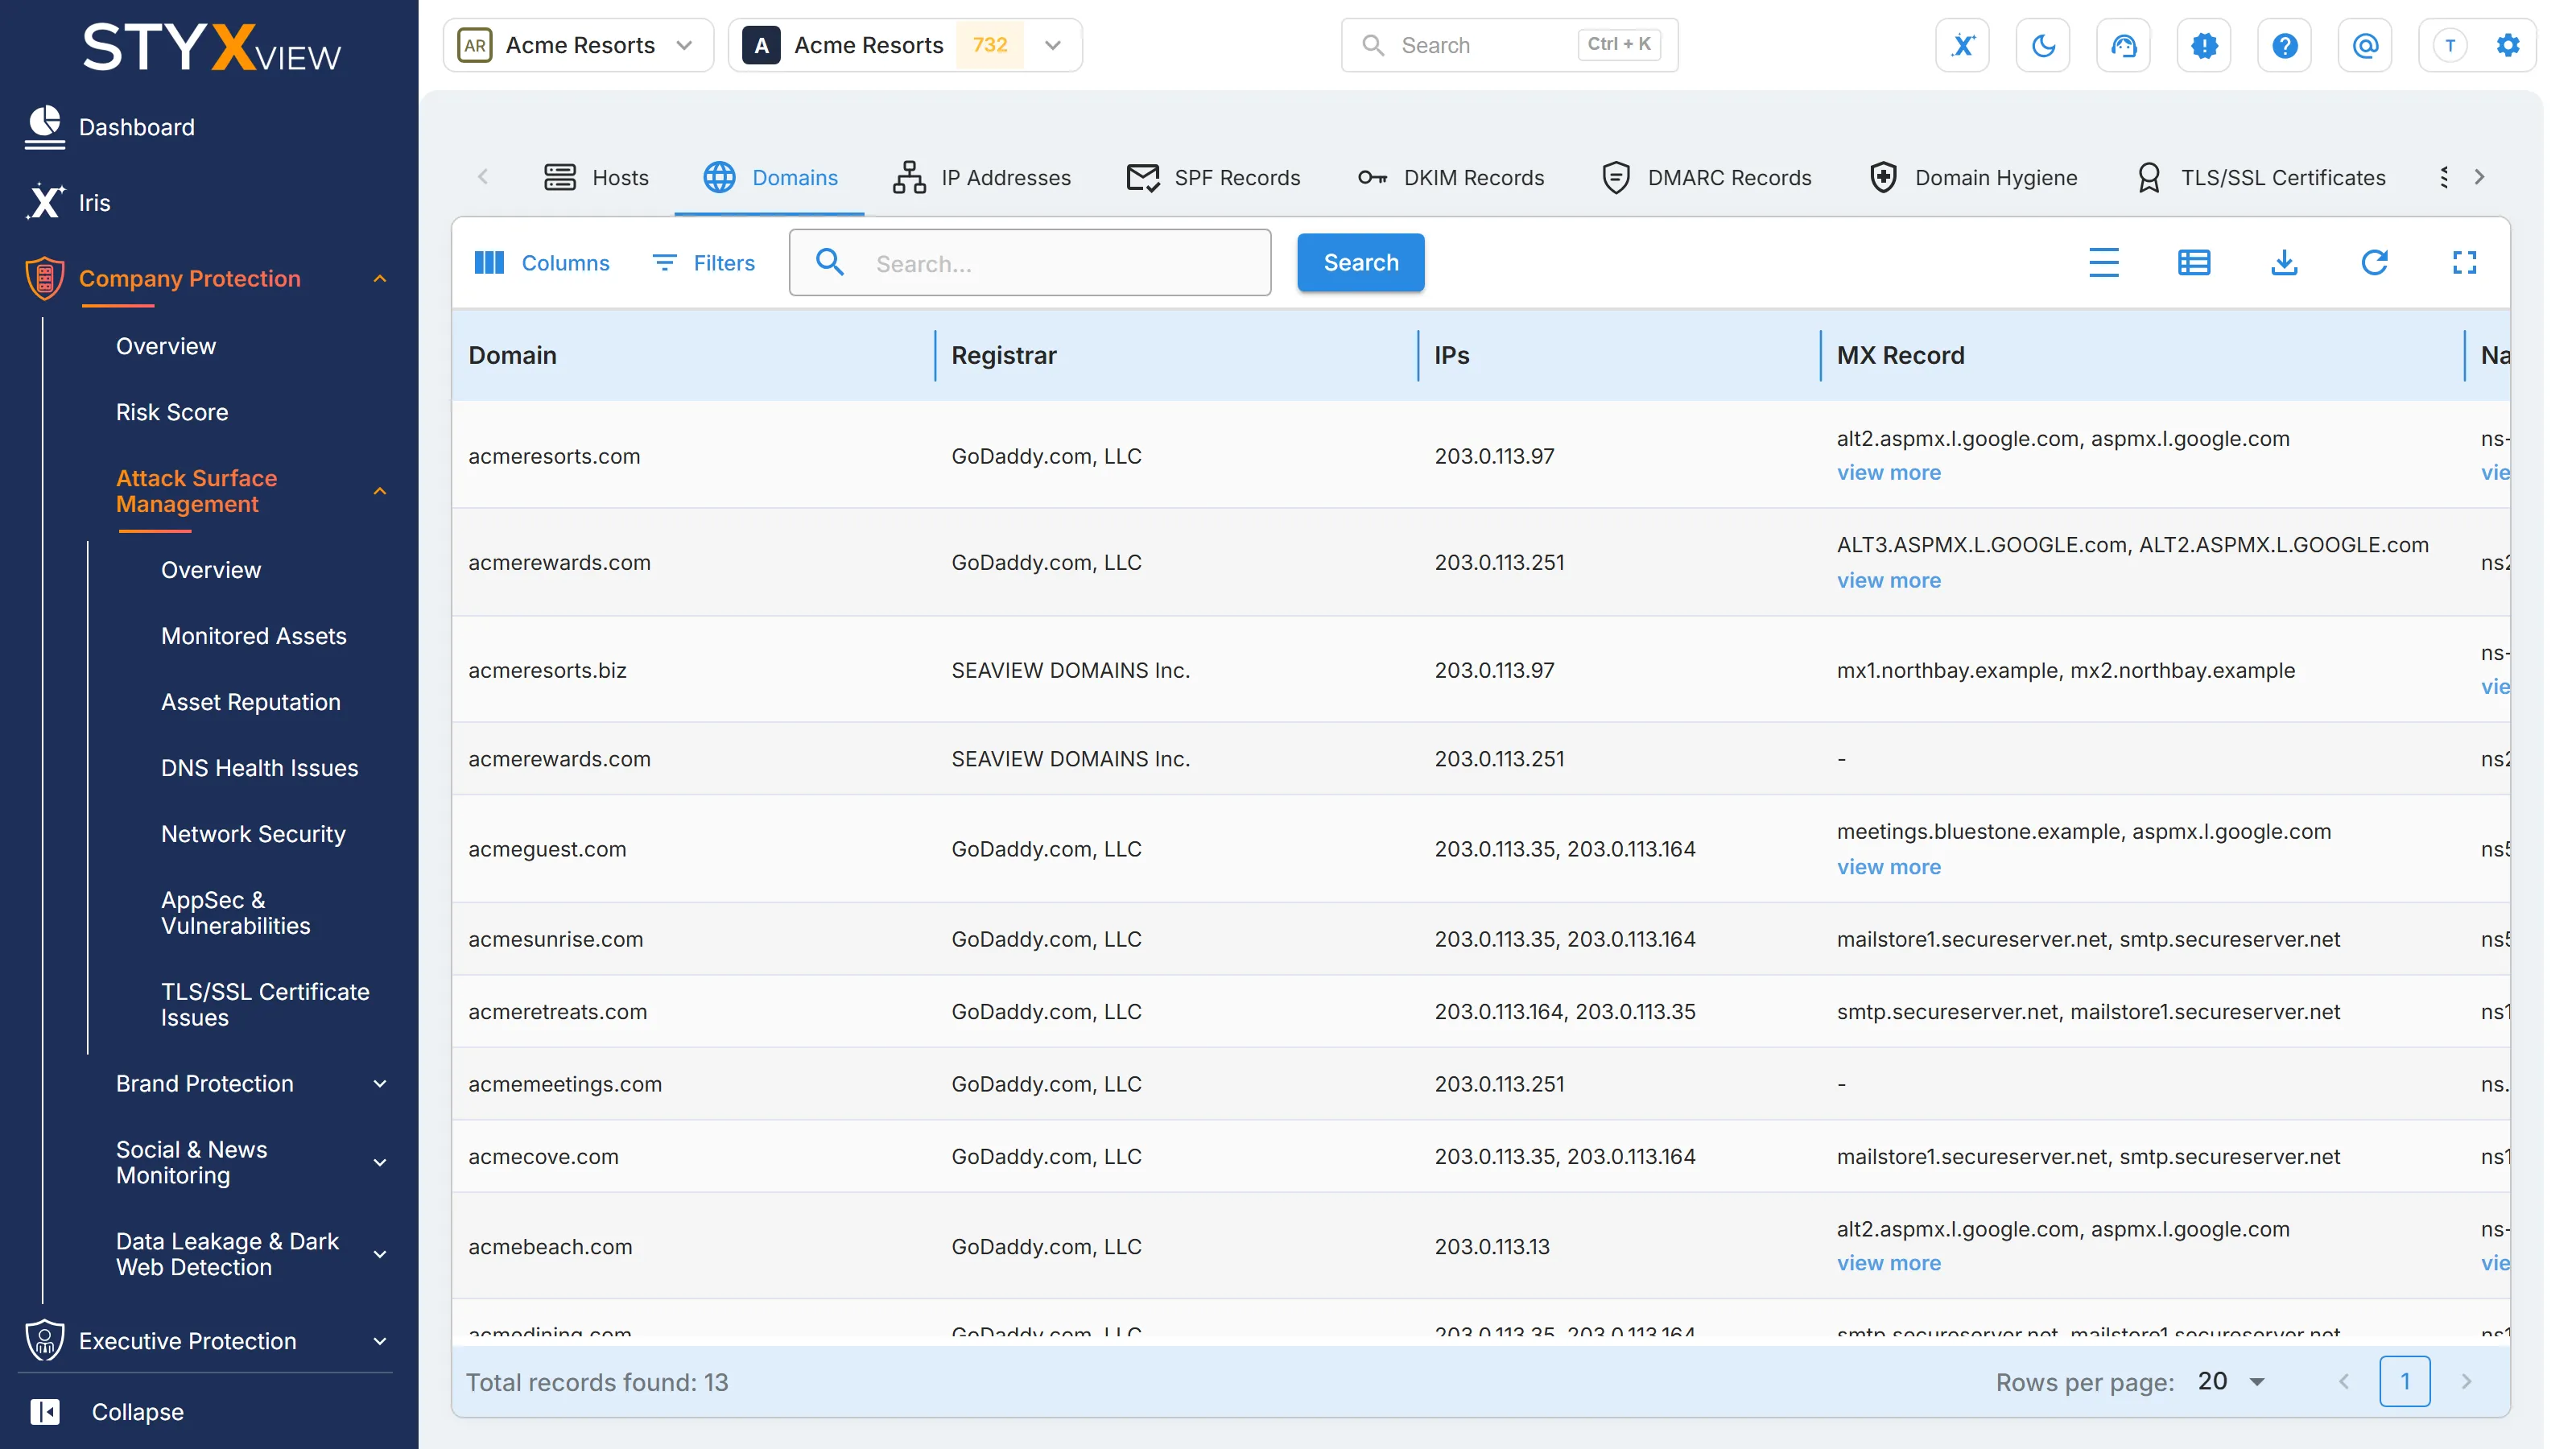Switch to the Hosts tab
The image size is (2576, 1449).
coord(596,177)
